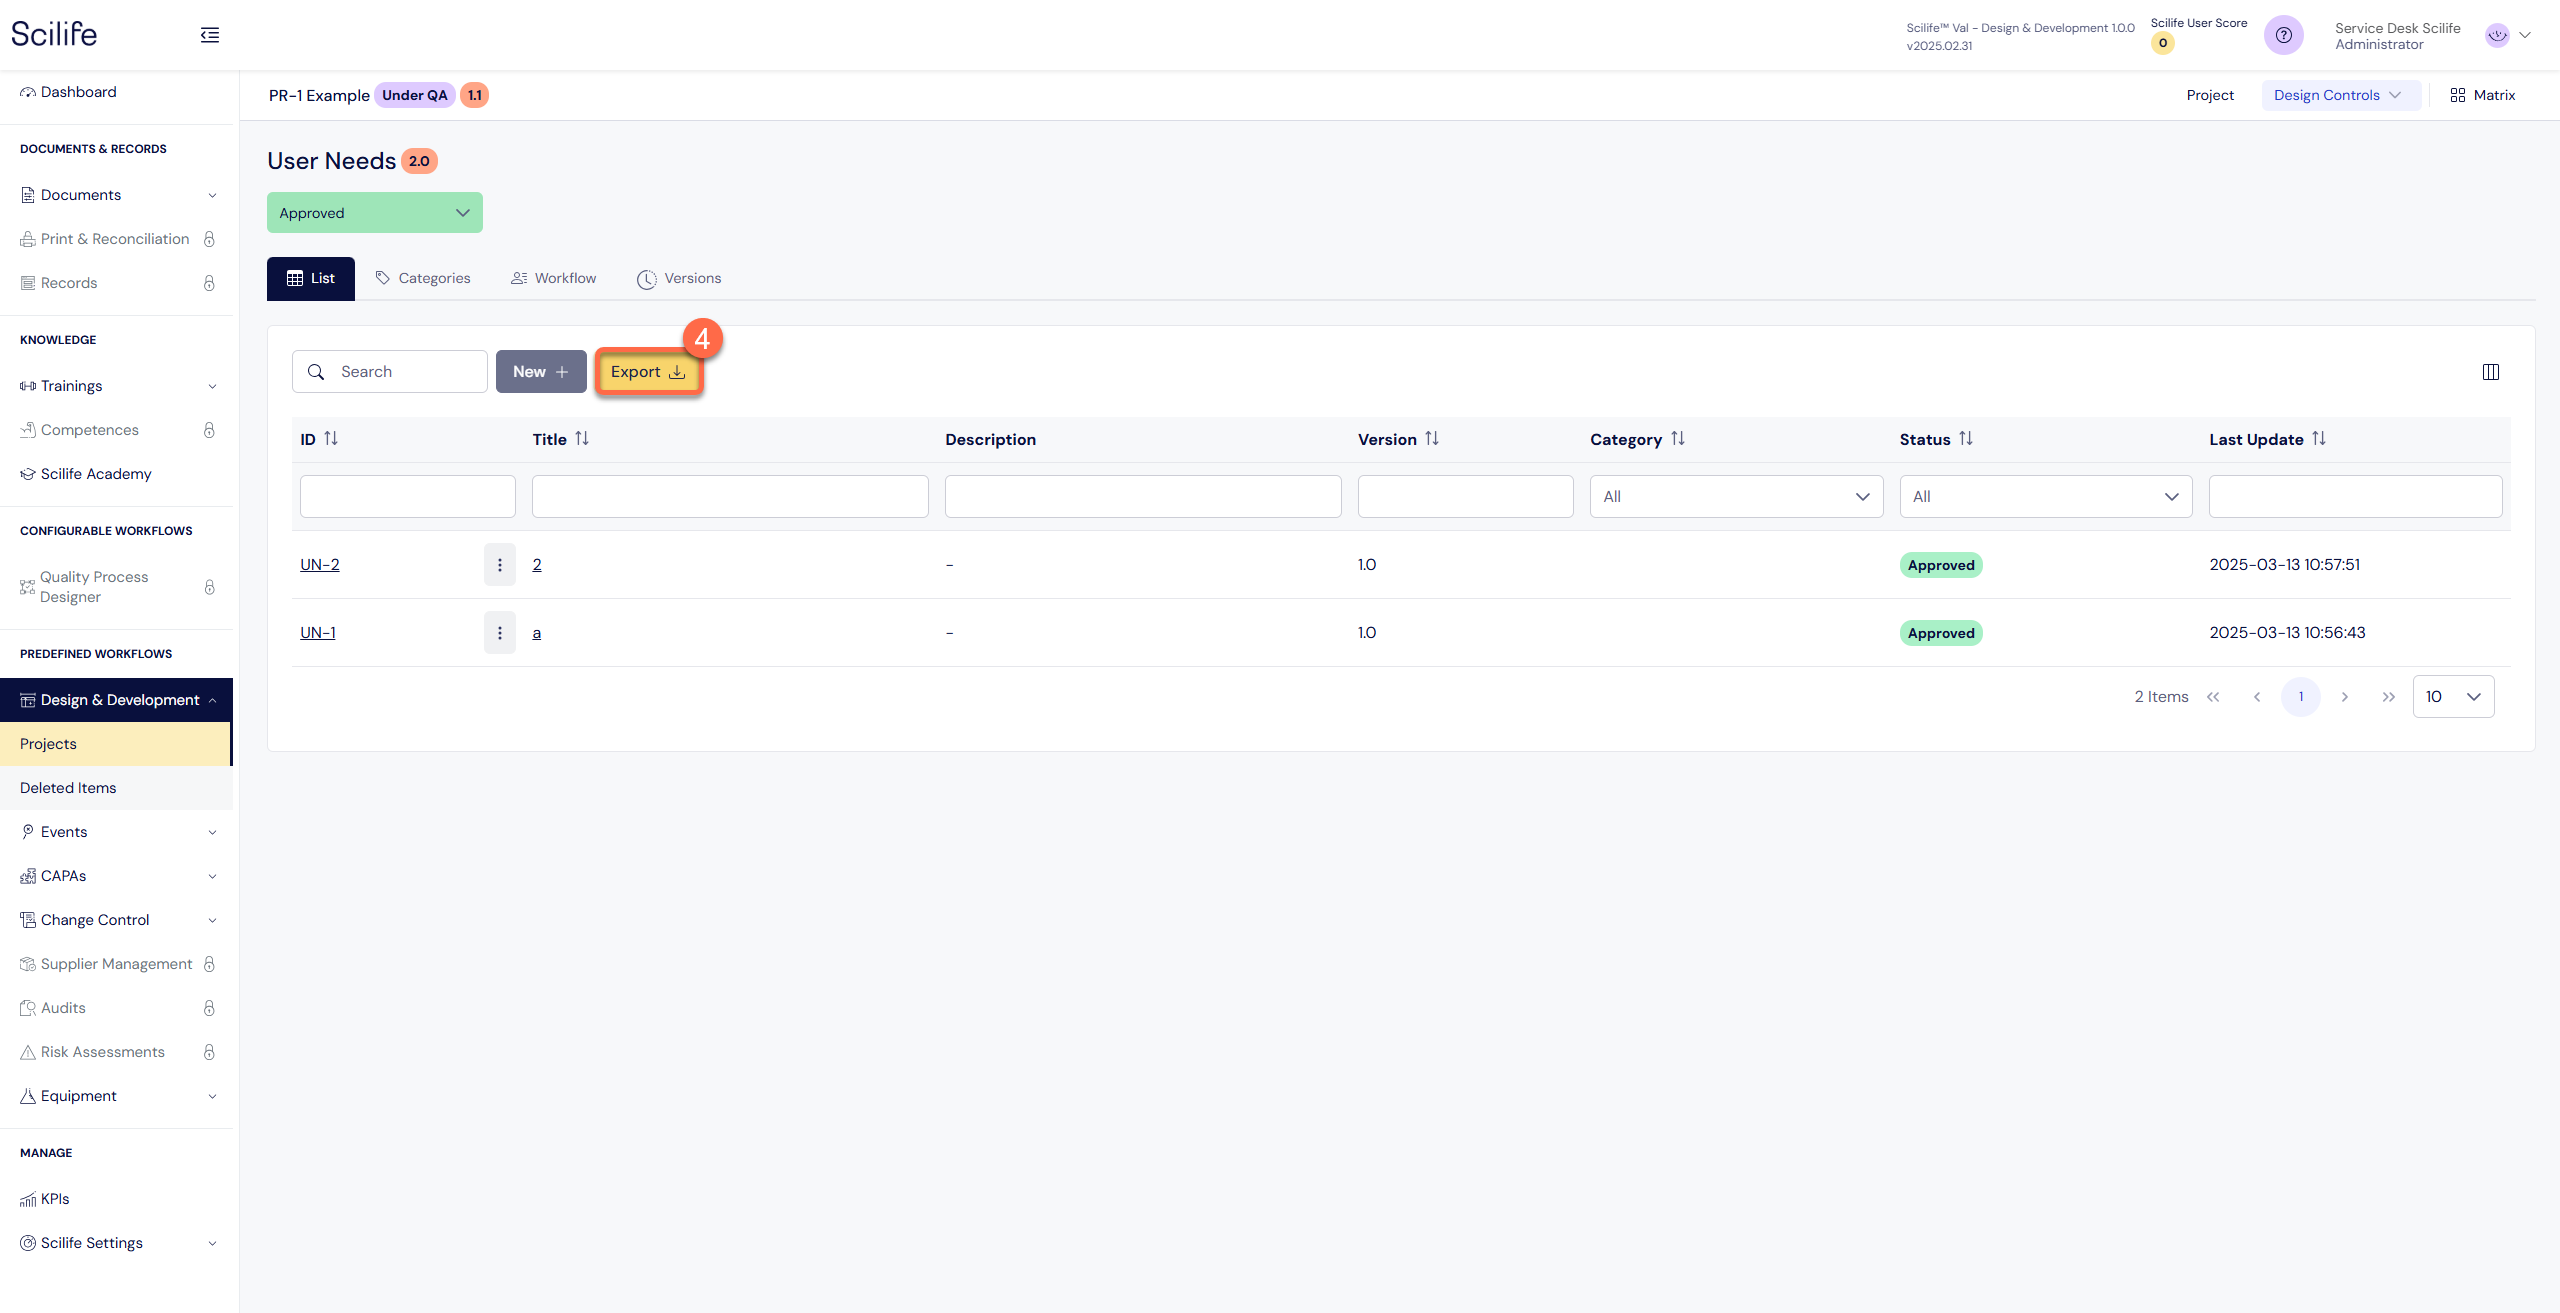Click the Description filter field
Viewport: 2560px width, 1313px height.
1143,497
